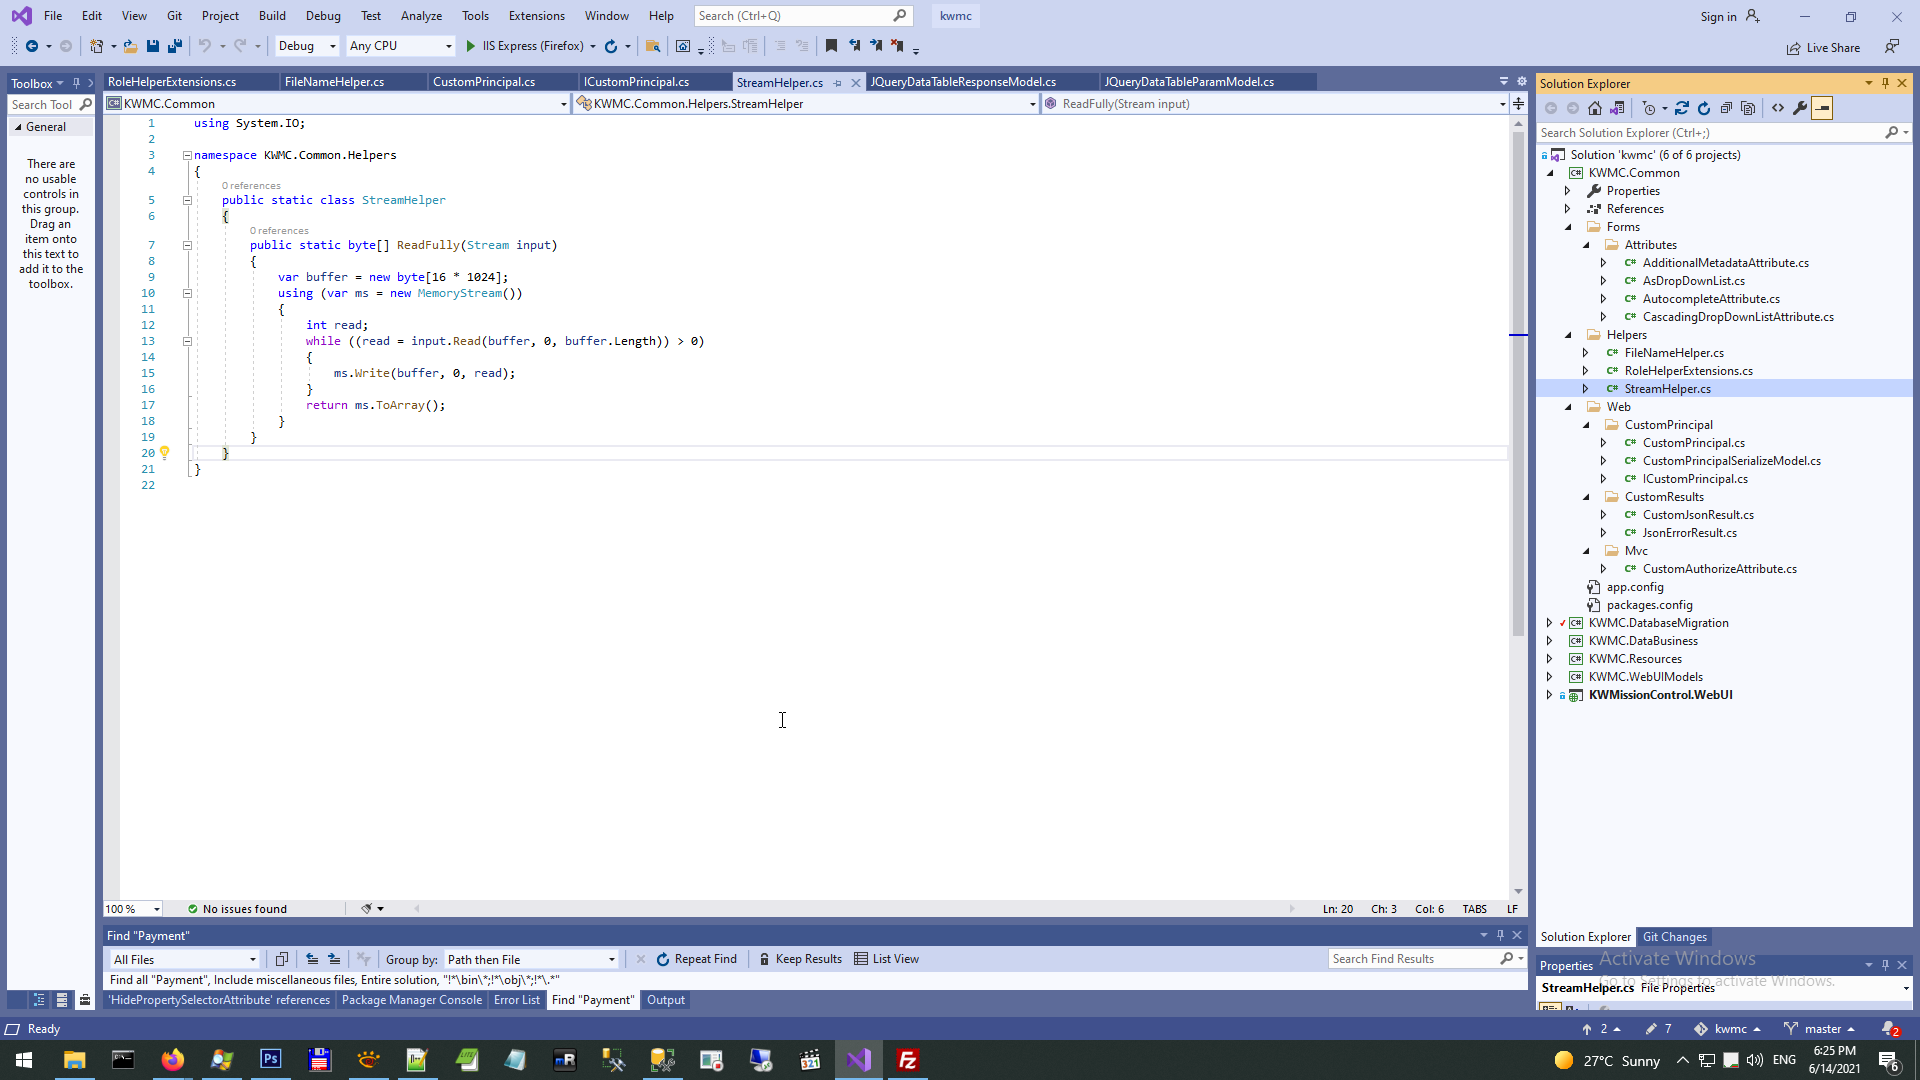Open the Group by Path then File dropdown
The image size is (1920, 1080).
click(531, 959)
